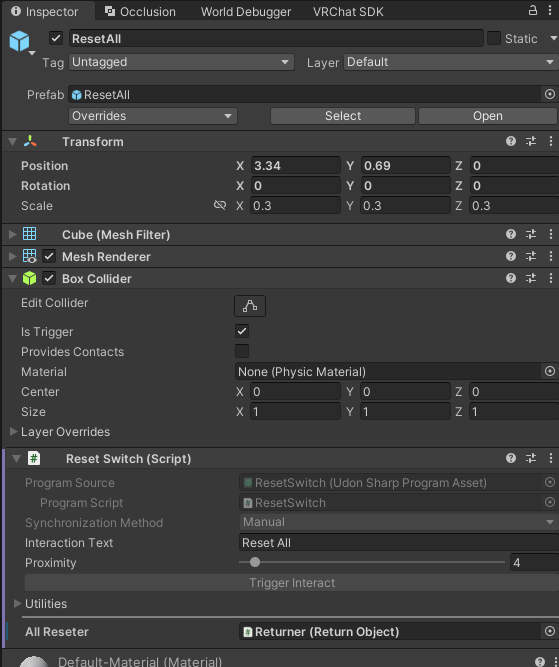The height and width of the screenshot is (667, 559).
Task: Open Reset Switch context menu
Action: click(550, 458)
